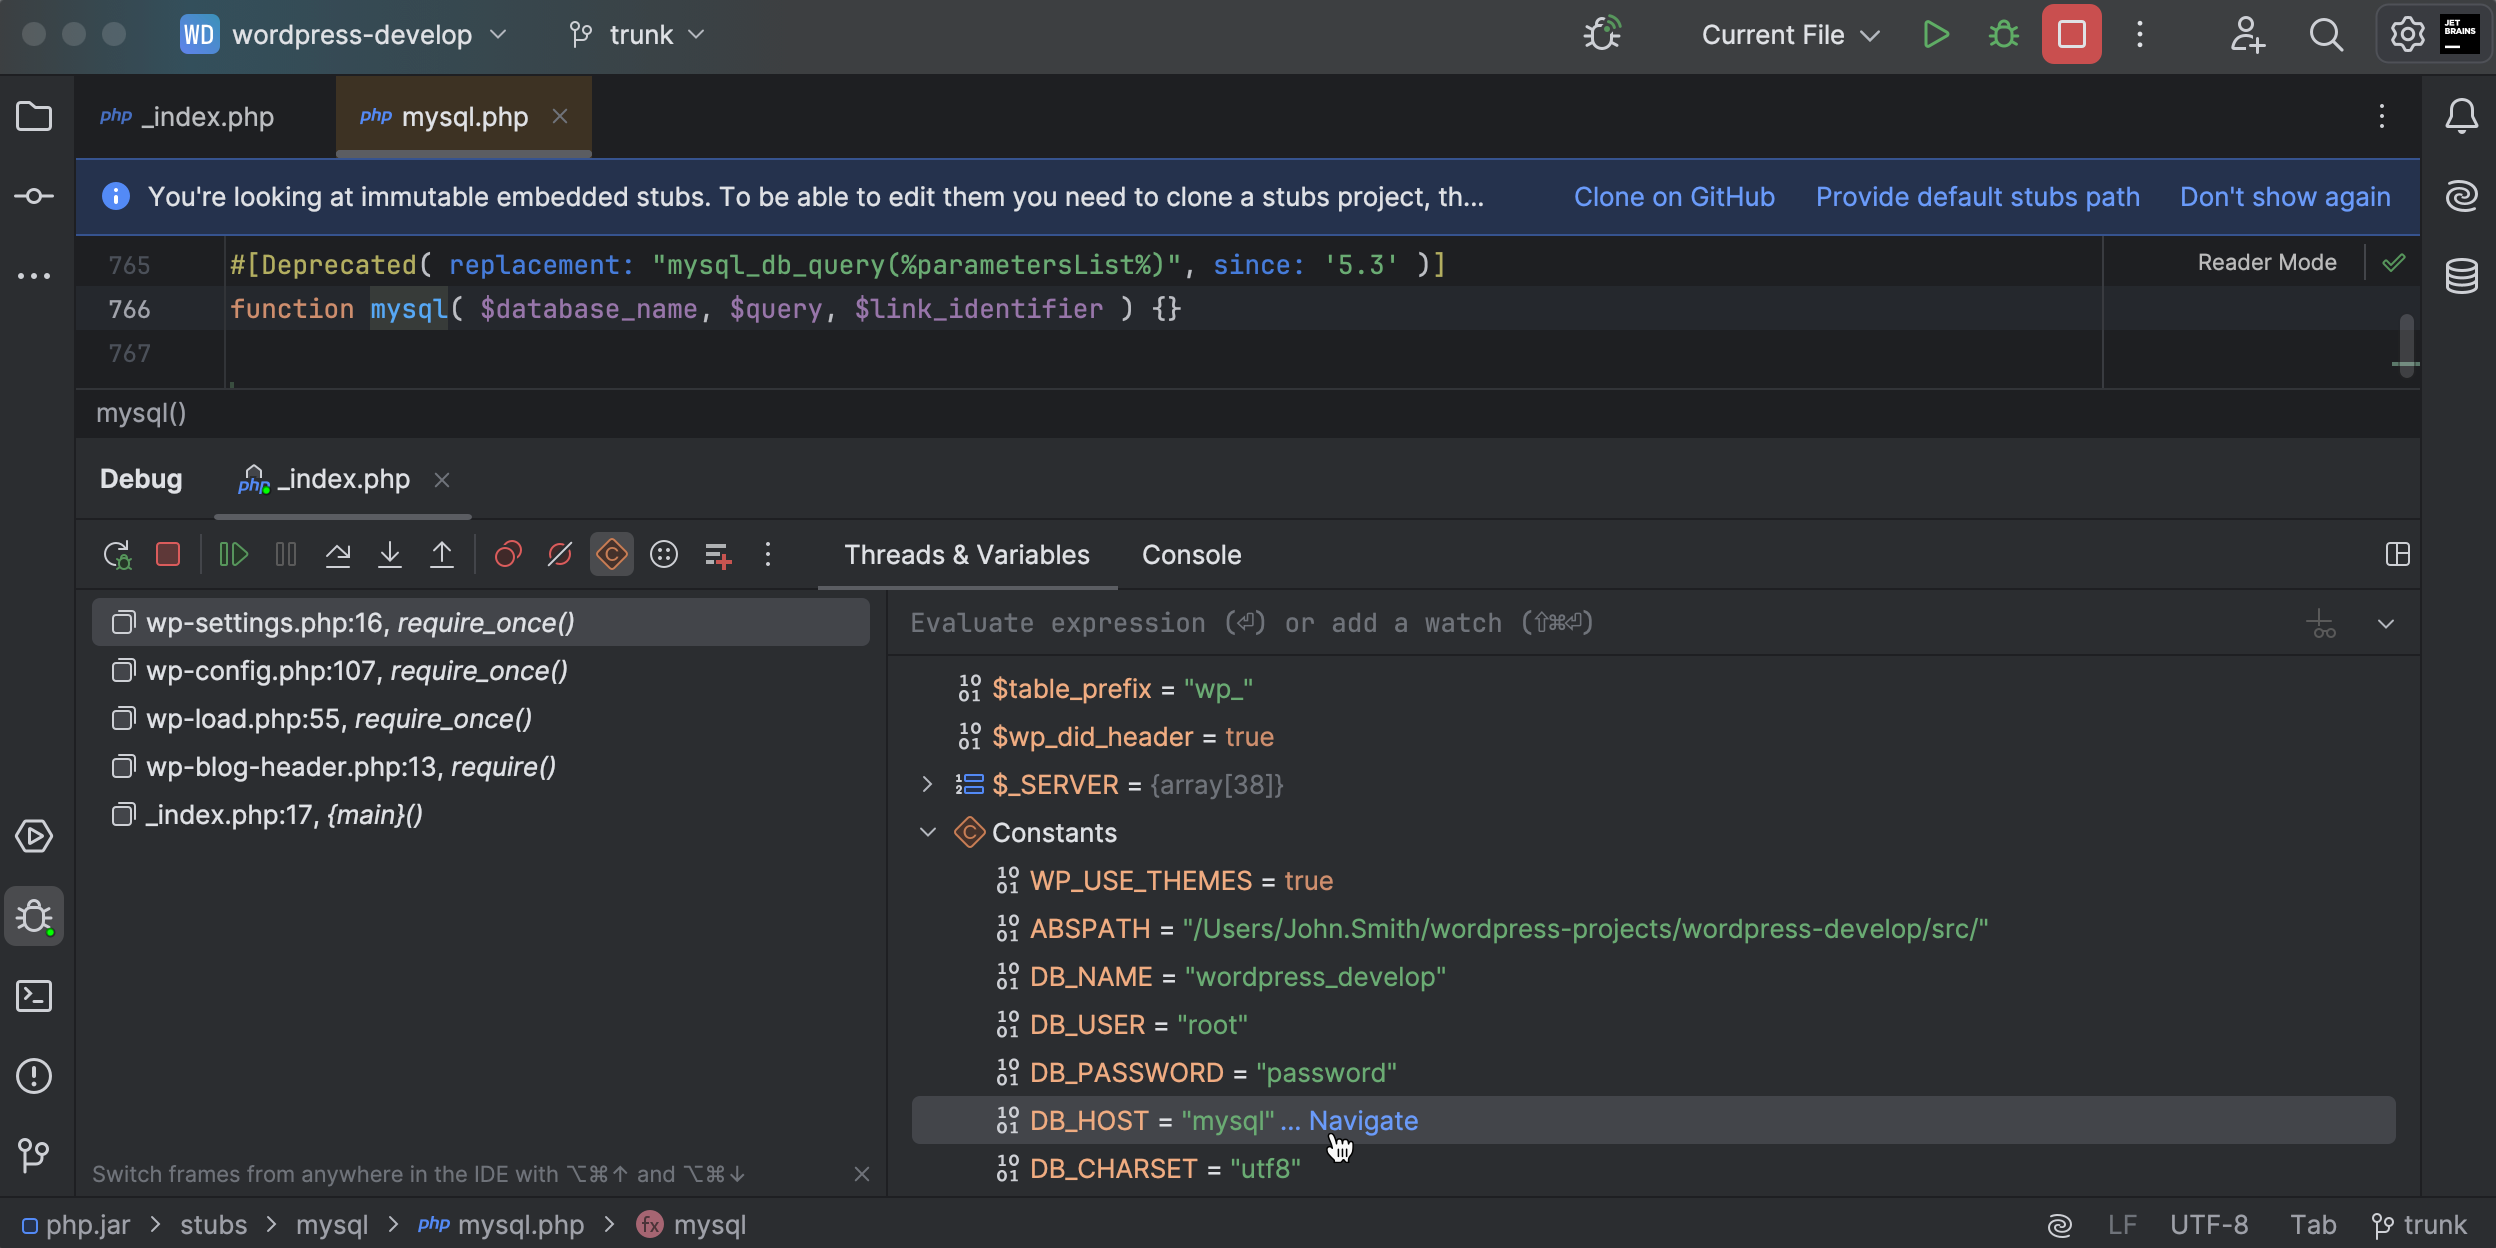2496x1248 pixels.
Task: Stop the debug session
Action: [x=168, y=554]
